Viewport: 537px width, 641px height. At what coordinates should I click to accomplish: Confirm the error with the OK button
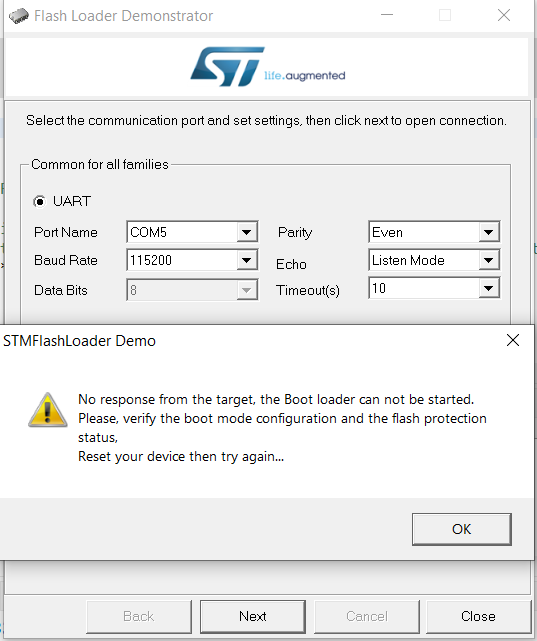point(462,529)
